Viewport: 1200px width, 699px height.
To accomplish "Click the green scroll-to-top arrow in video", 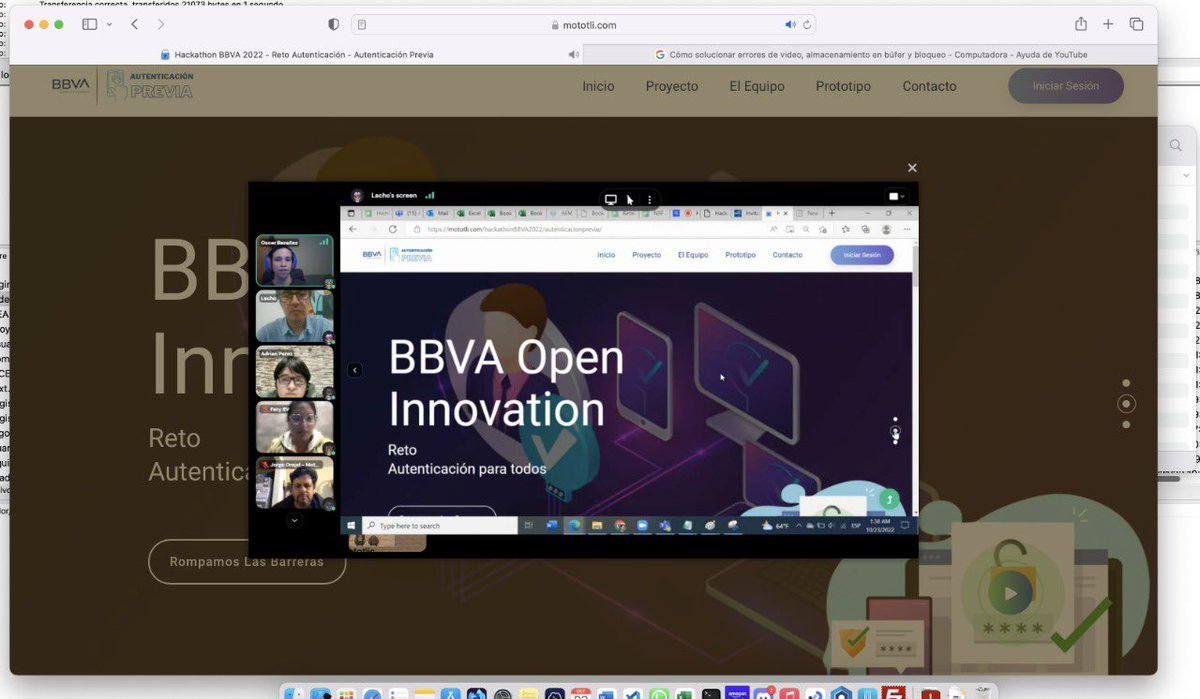I will click(889, 498).
